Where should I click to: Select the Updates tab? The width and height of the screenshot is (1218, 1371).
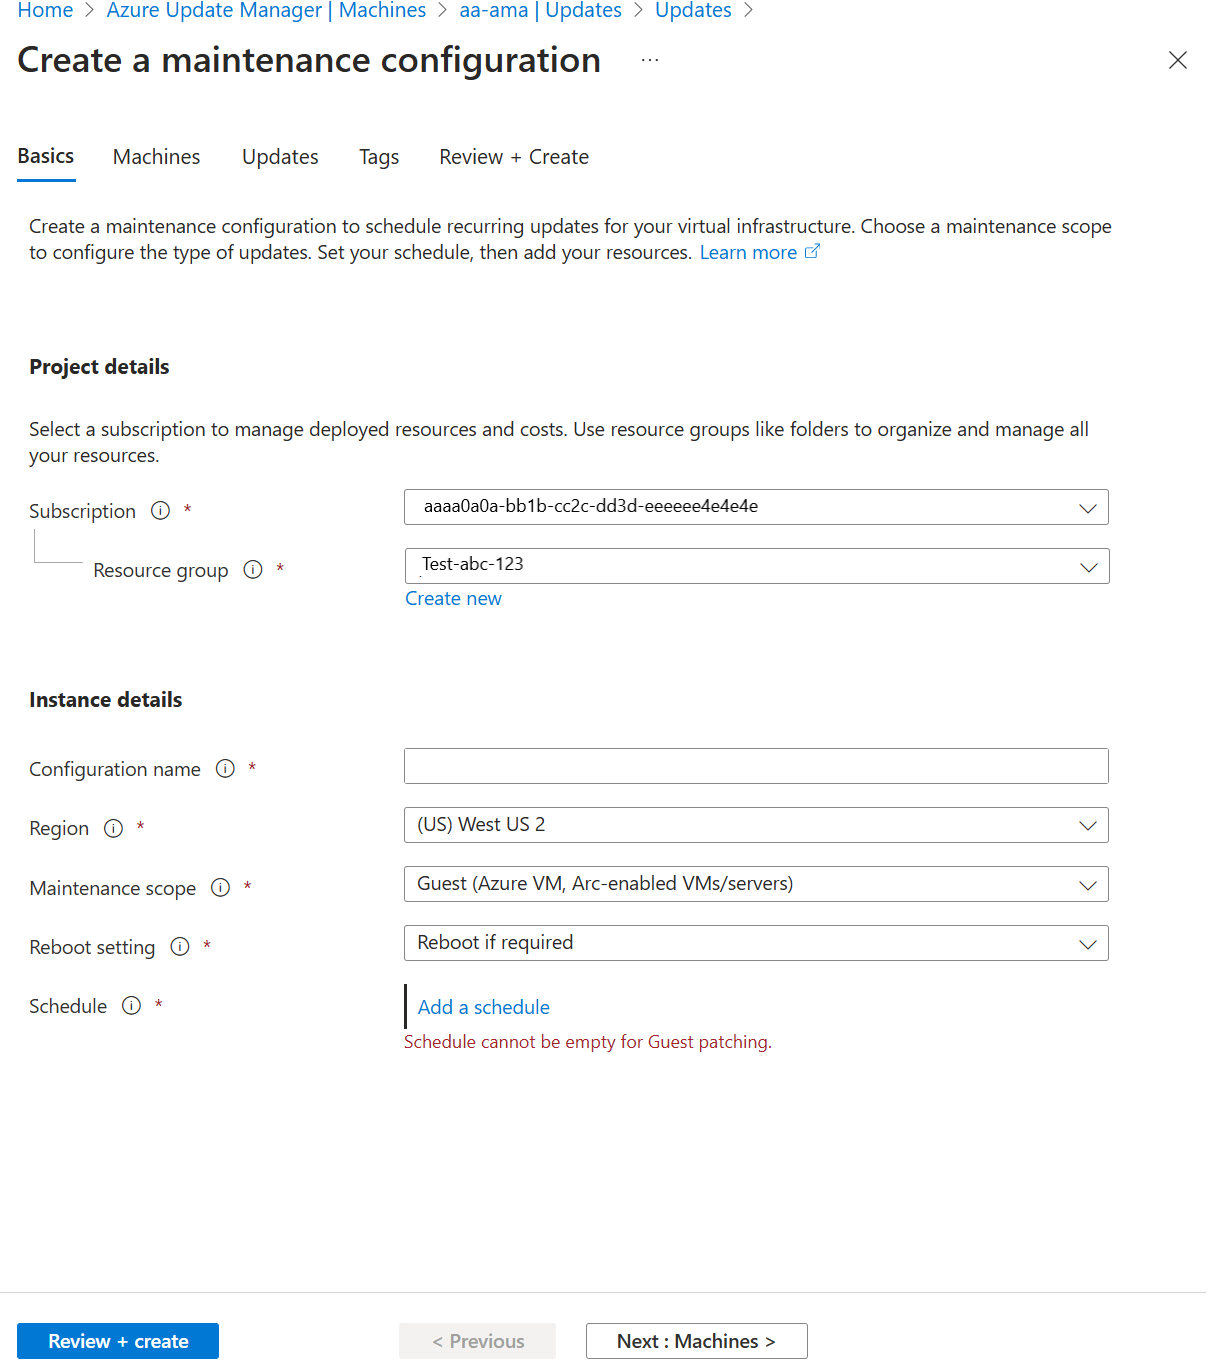click(x=279, y=157)
